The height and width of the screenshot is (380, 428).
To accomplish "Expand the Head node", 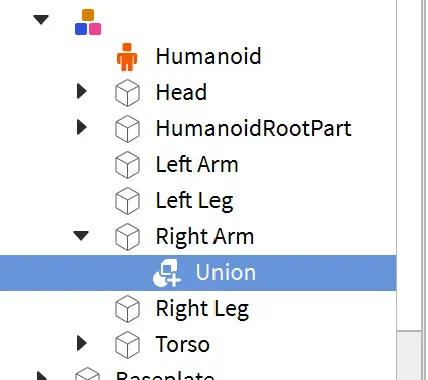I will 81,91.
